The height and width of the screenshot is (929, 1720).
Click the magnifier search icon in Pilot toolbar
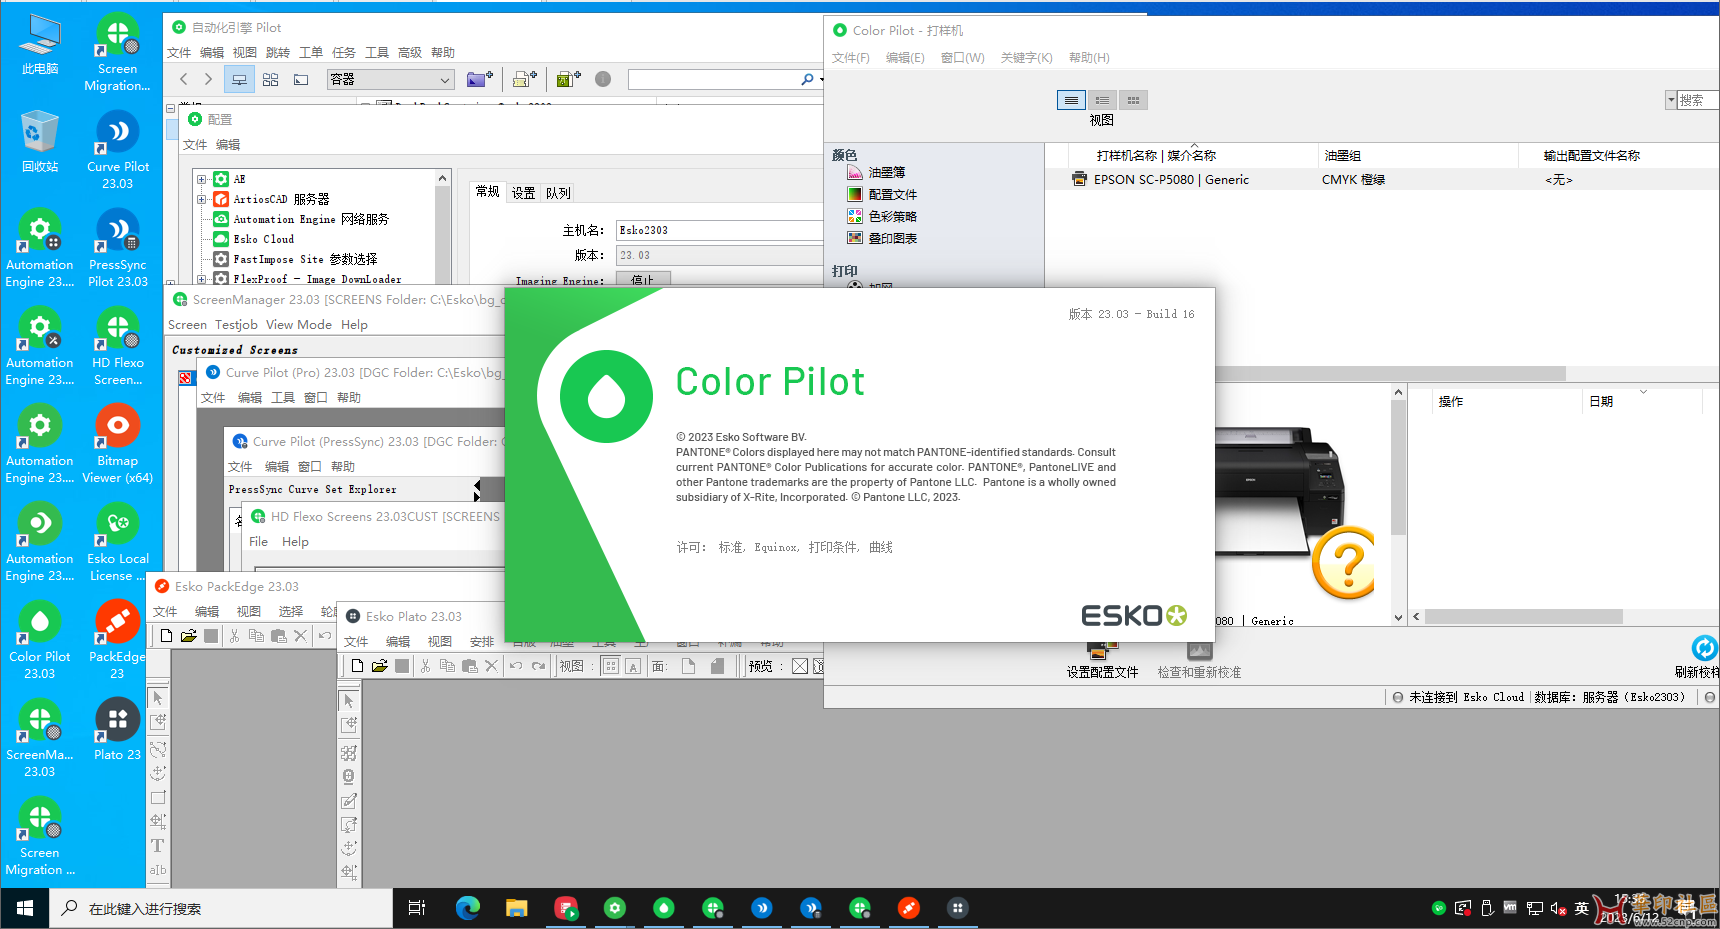[807, 79]
